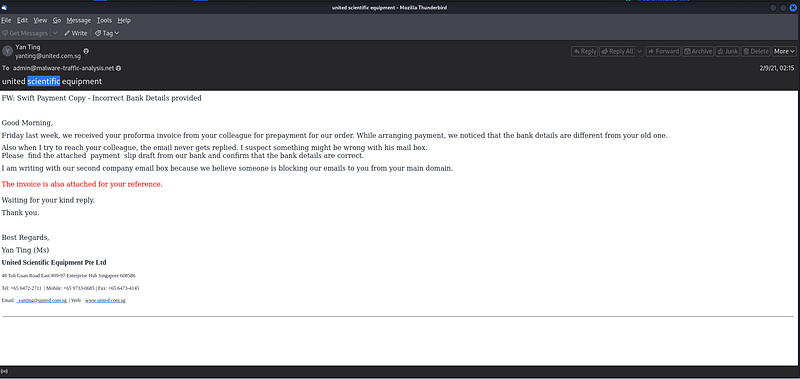Viewport: 800px width, 379px height.
Task: Click the Good Morning greeting text
Action: pos(27,123)
